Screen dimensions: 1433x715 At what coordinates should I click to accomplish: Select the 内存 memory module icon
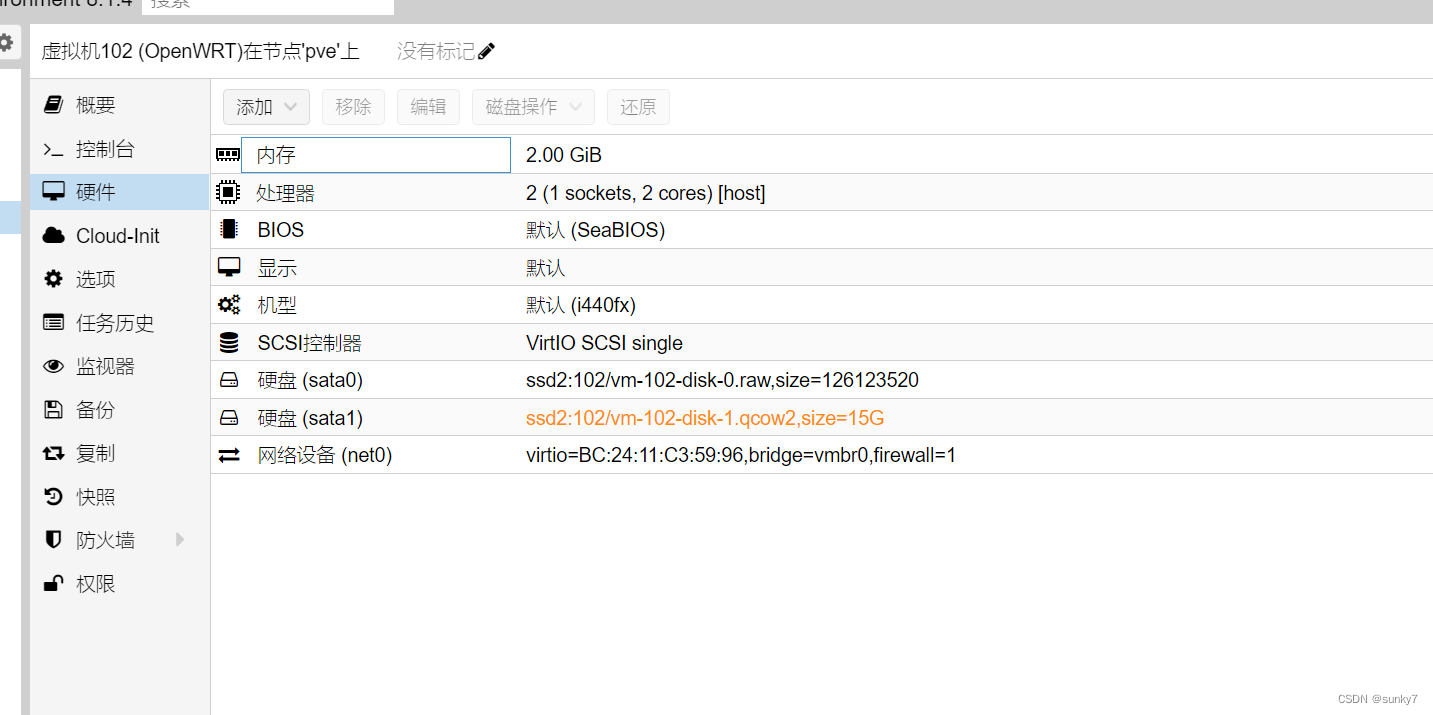coord(228,154)
